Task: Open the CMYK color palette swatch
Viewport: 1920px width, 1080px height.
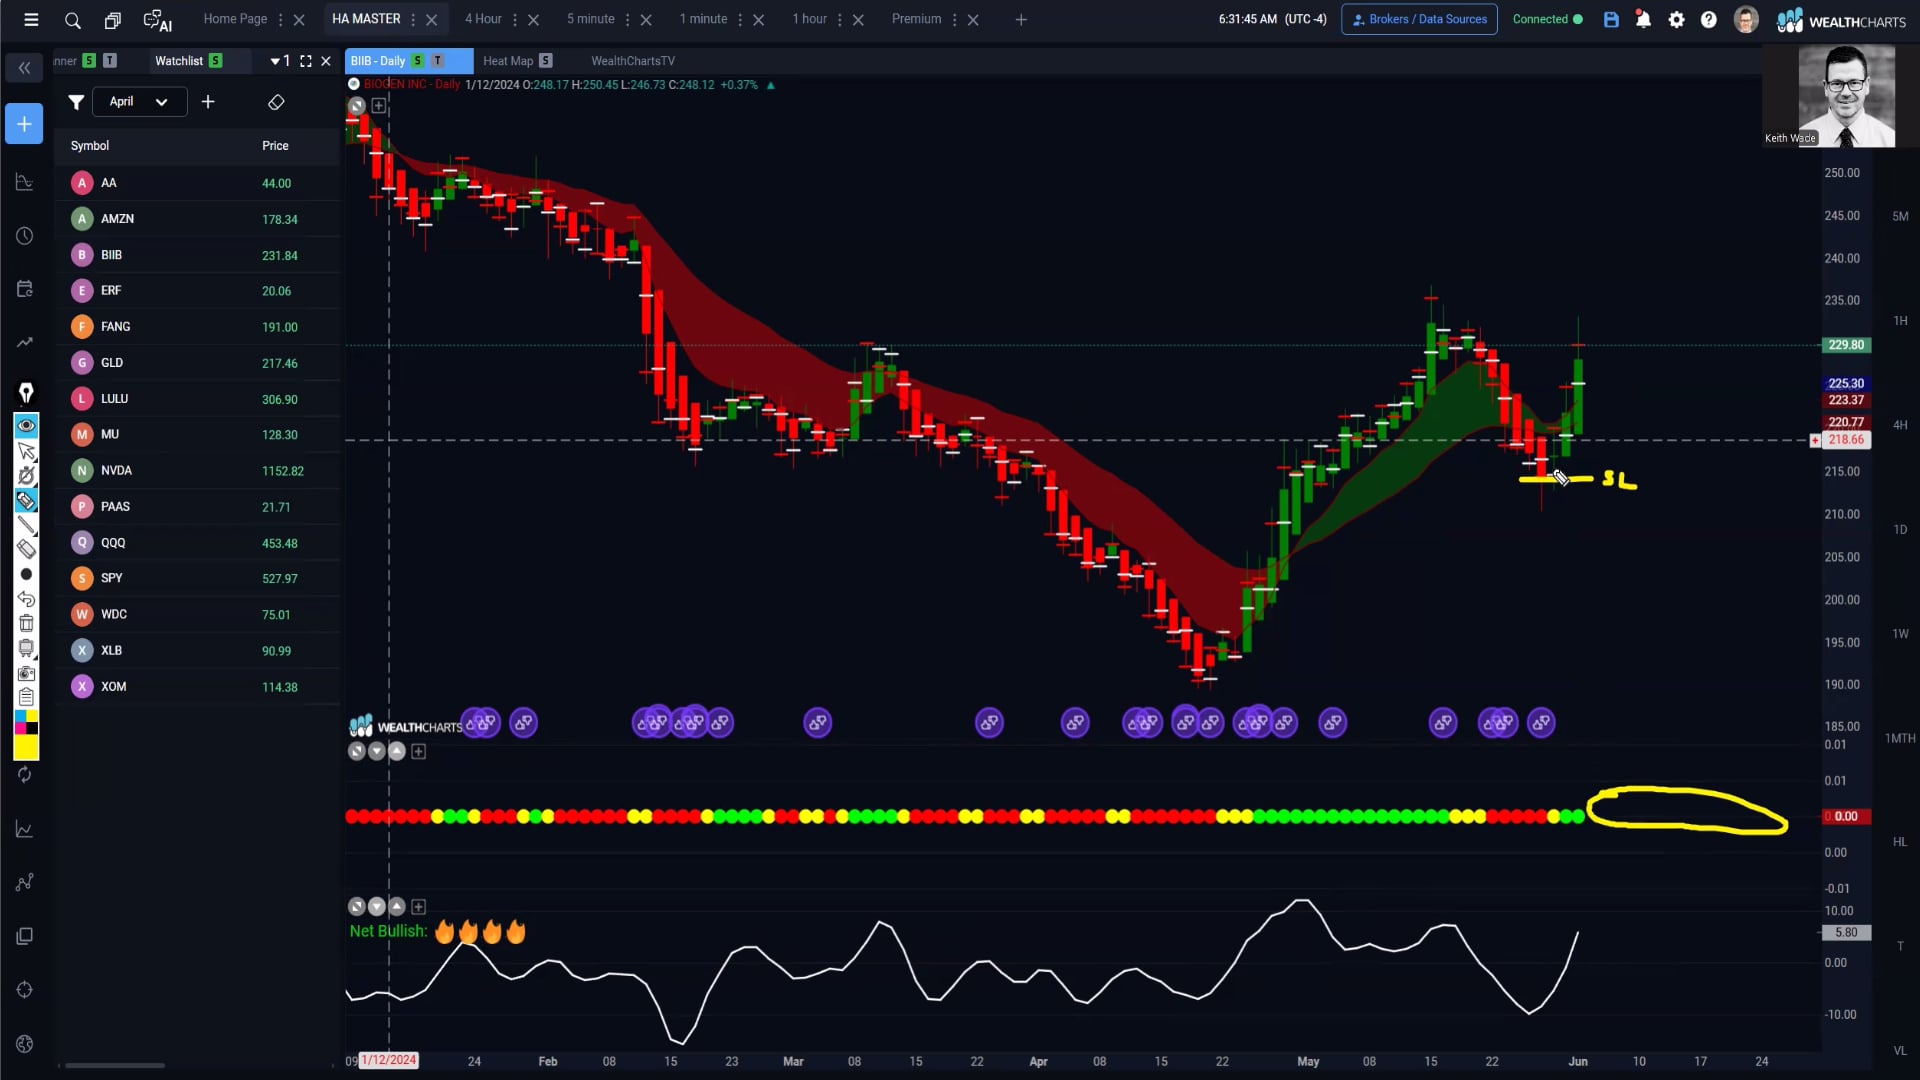Action: click(26, 722)
